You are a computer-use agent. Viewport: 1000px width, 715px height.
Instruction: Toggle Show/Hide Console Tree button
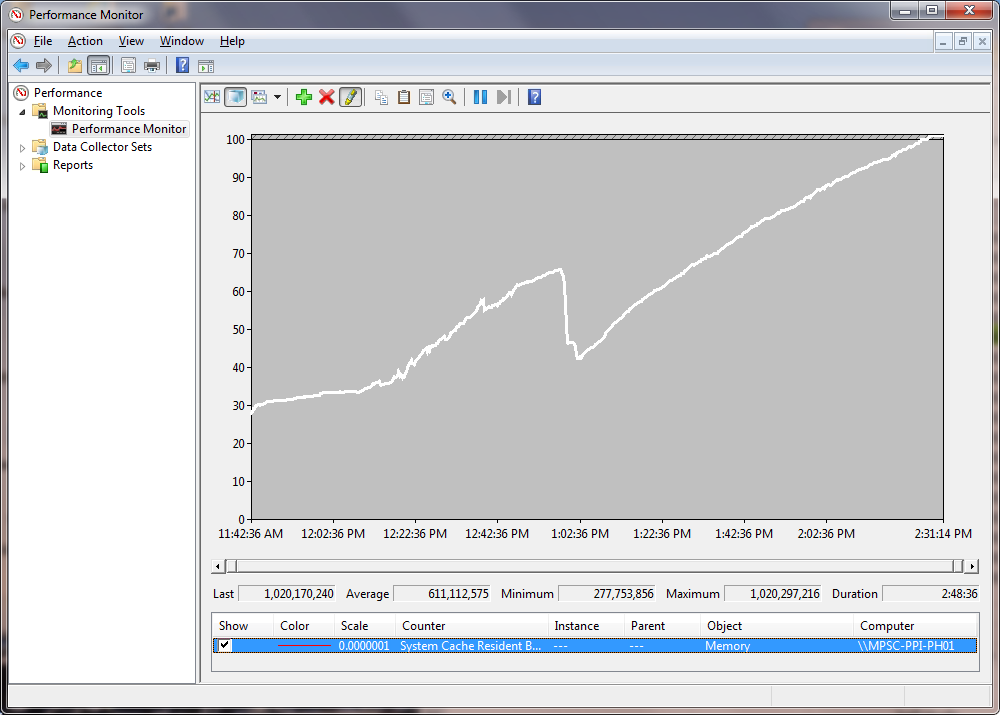pos(98,66)
